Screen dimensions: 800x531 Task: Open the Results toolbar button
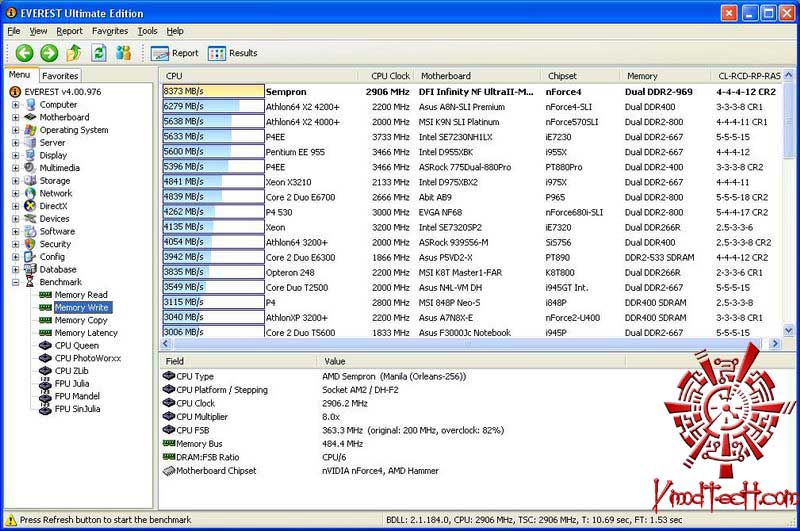click(x=232, y=53)
